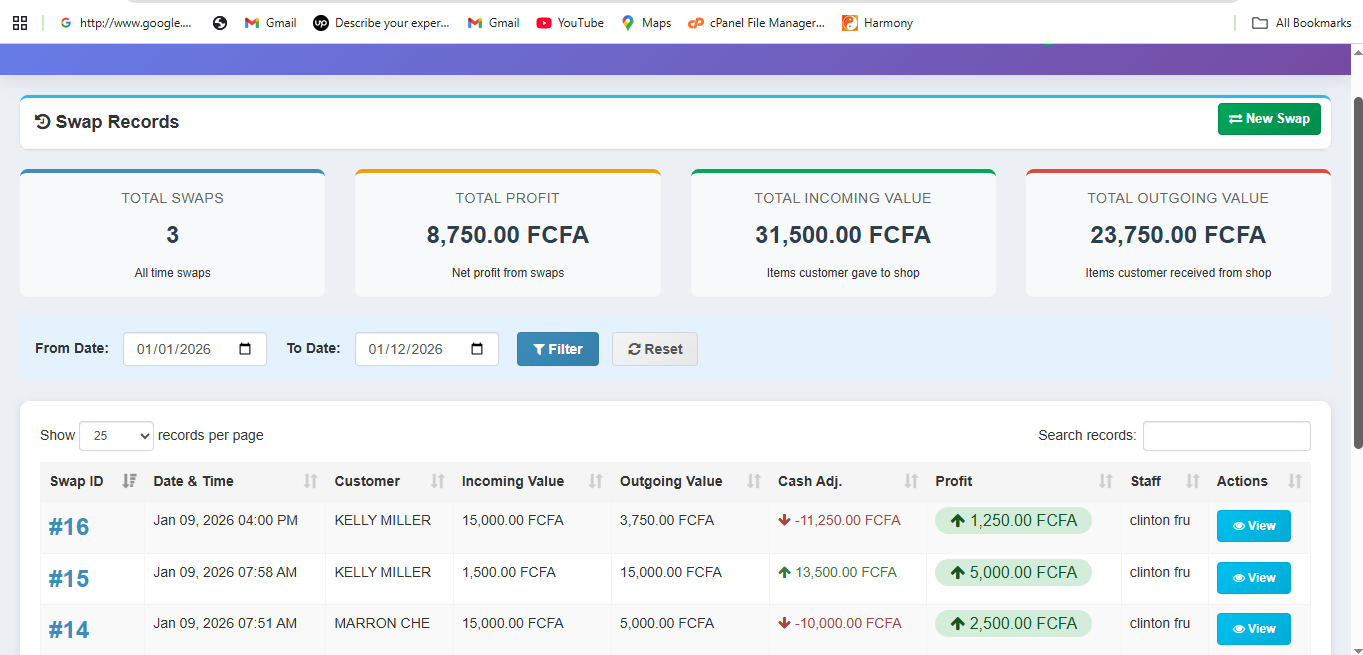Expand the Date & Time sort control

(x=308, y=481)
